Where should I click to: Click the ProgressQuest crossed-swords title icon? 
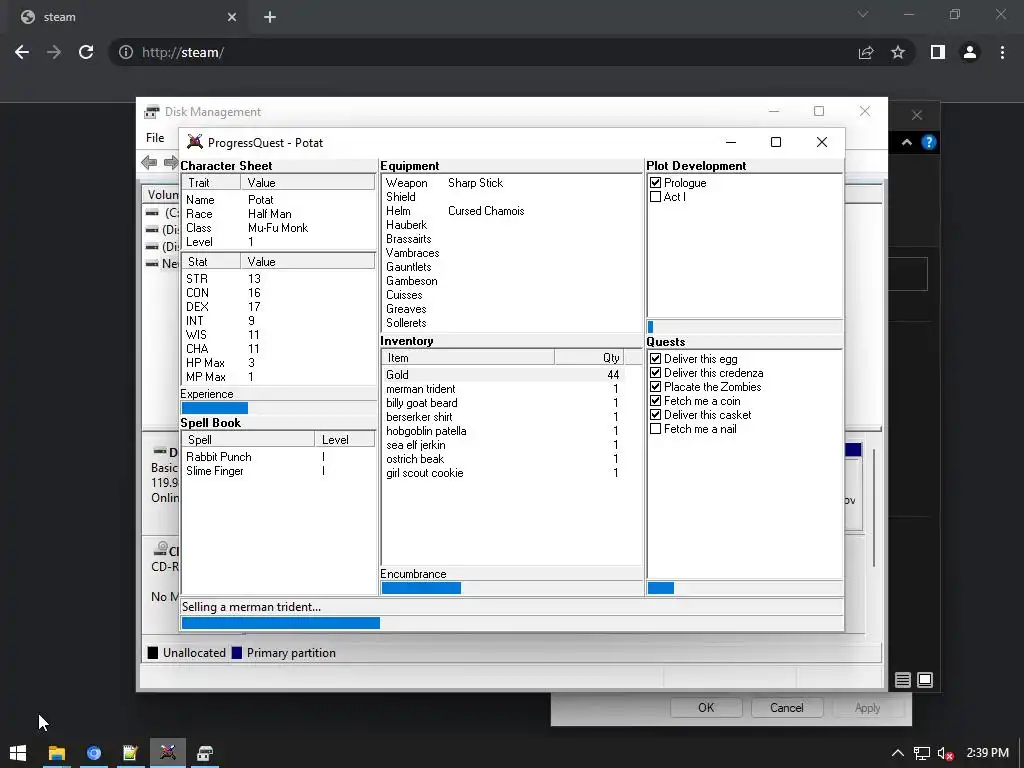click(x=195, y=142)
